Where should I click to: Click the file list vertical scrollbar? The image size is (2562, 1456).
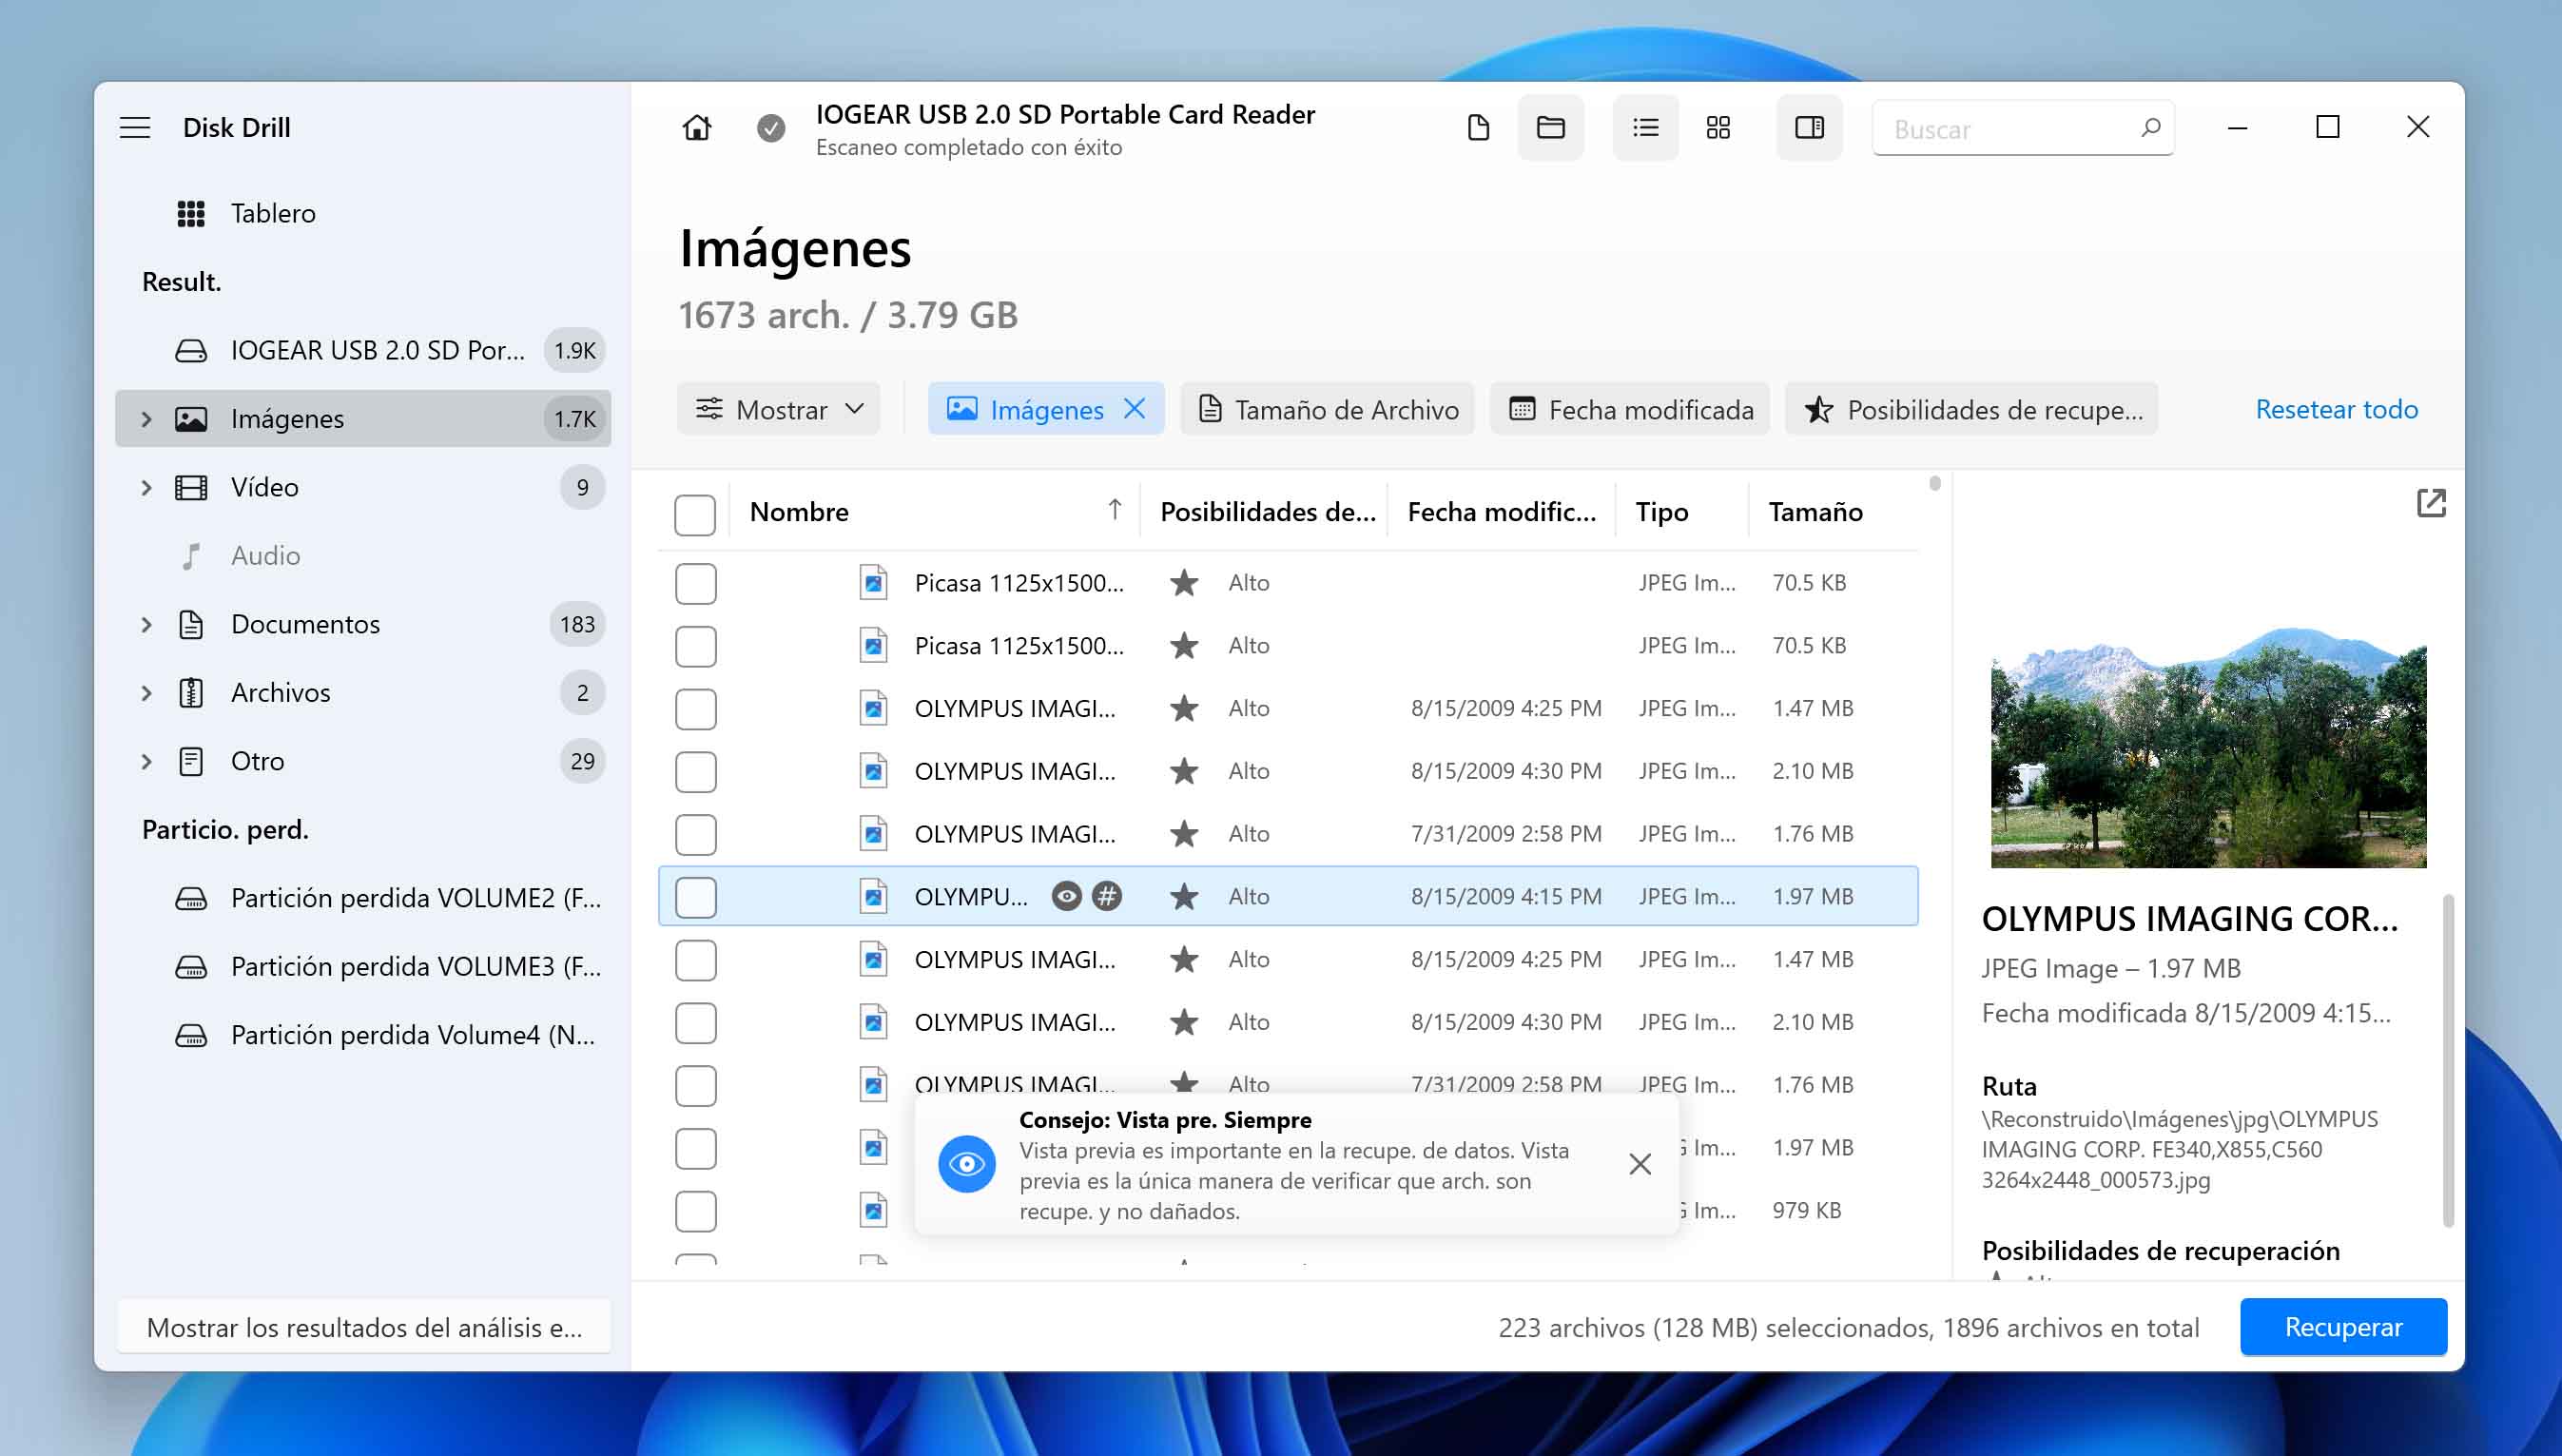(1934, 484)
